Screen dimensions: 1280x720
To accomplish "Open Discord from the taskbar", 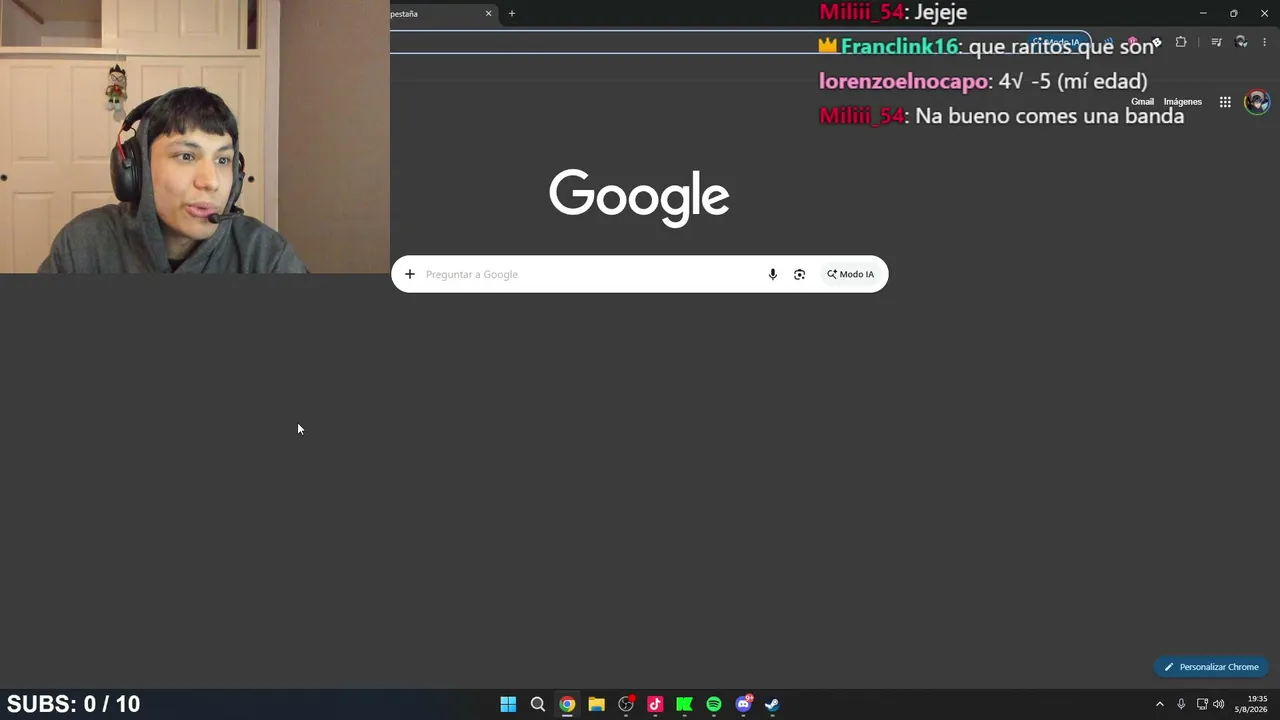I will [743, 704].
